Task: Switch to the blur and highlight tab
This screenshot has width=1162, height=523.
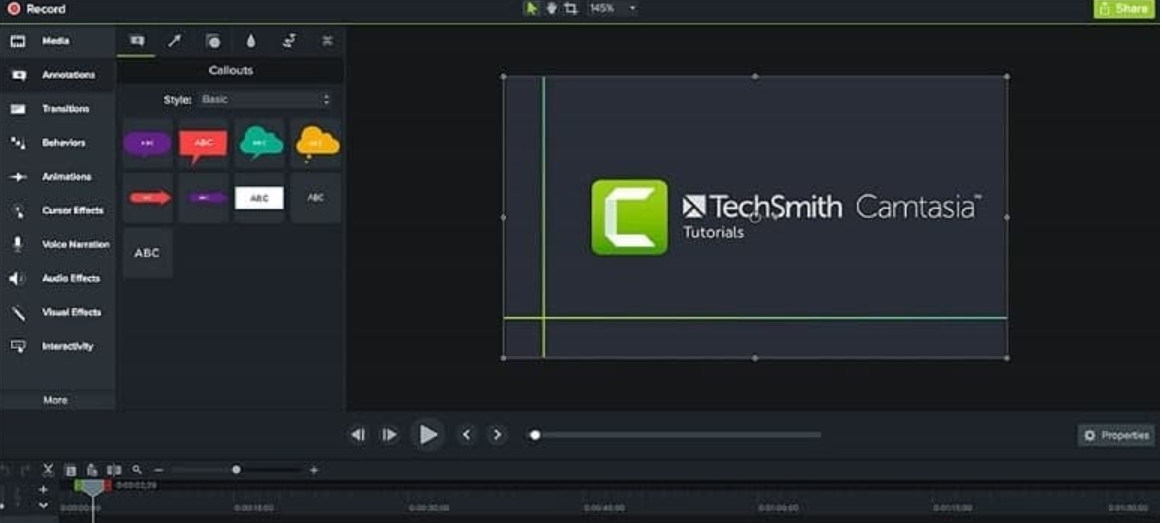Action: click(250, 41)
